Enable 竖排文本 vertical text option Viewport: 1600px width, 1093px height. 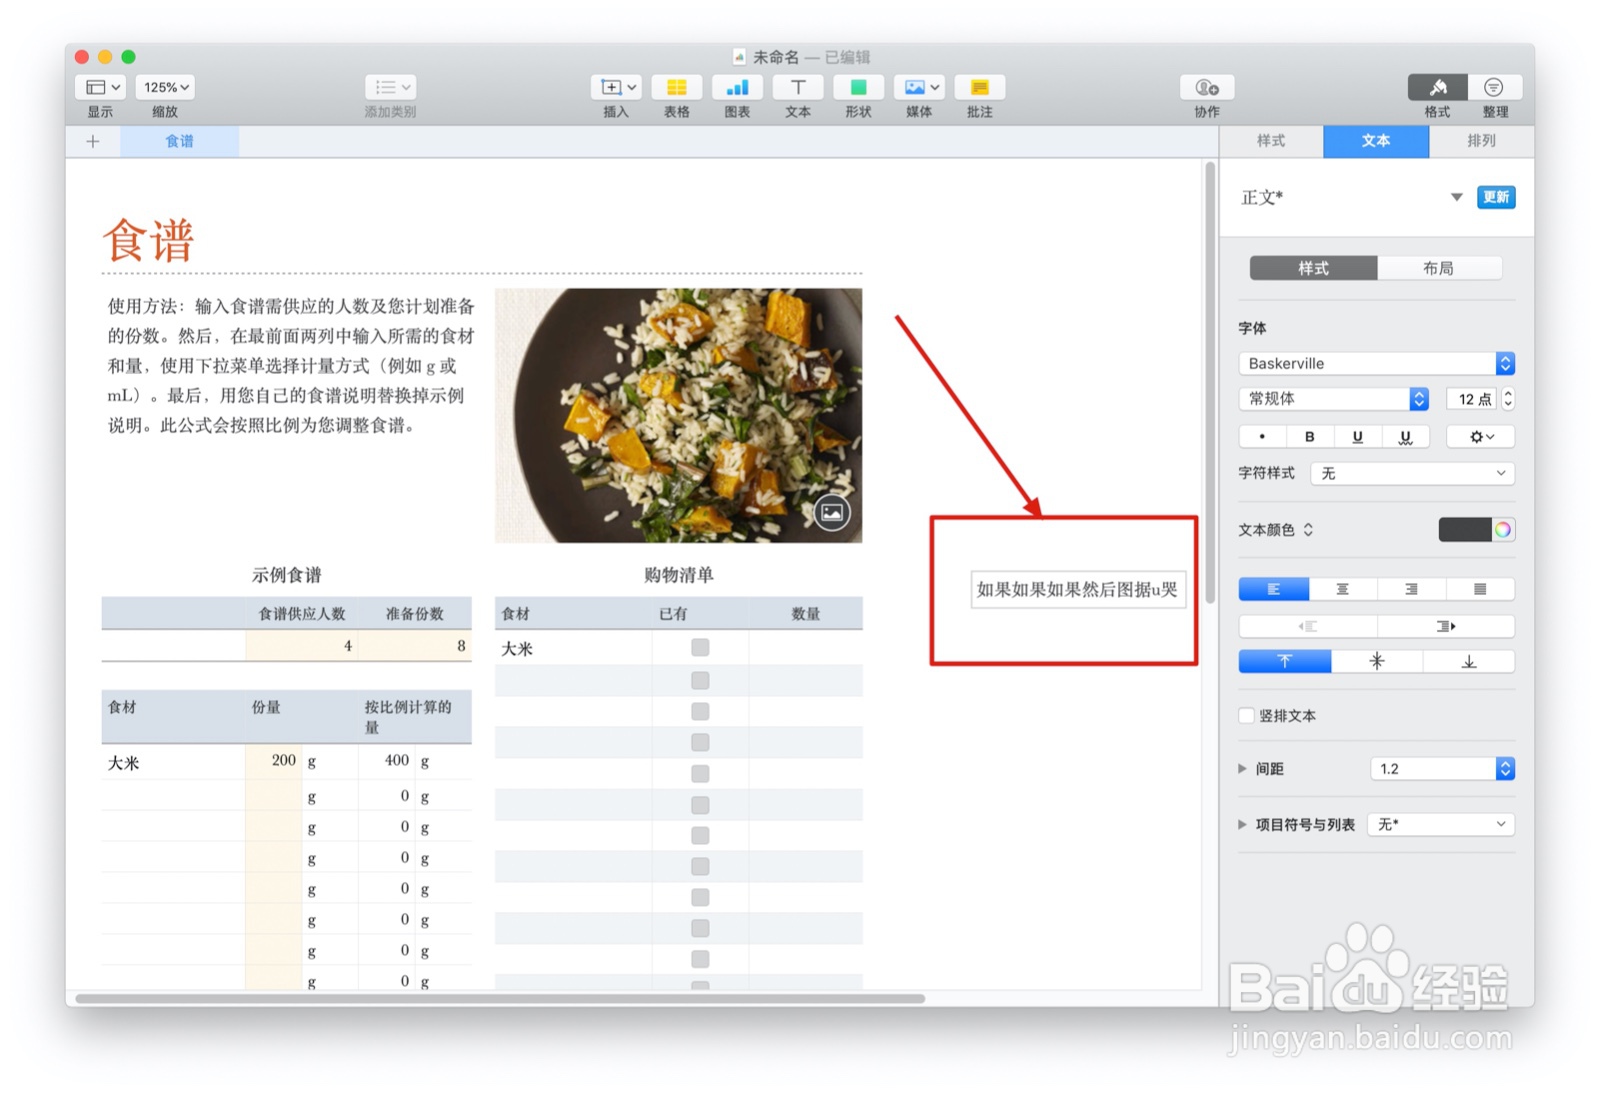tap(1246, 715)
